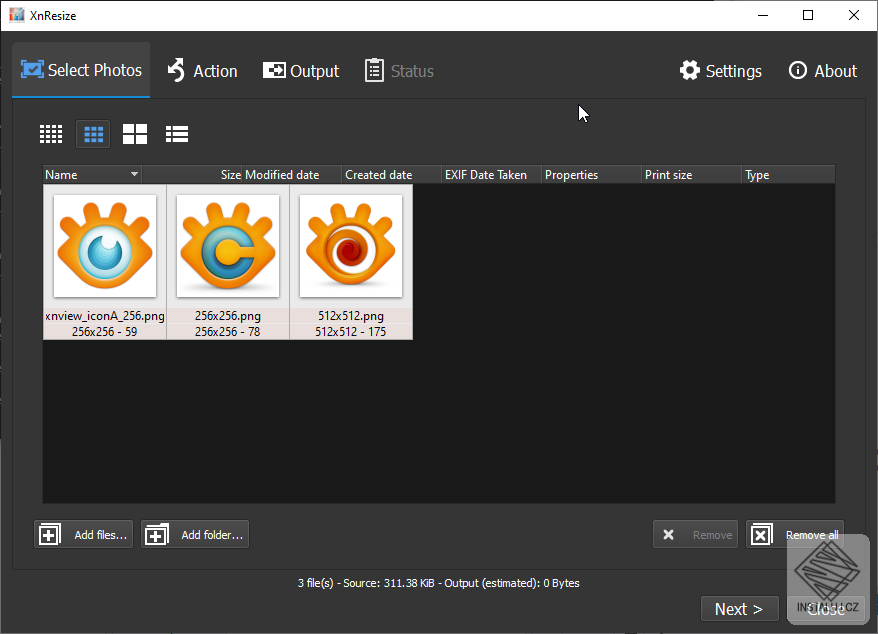Click the '256x256 - 78' label
The image size is (878, 634).
point(227,332)
